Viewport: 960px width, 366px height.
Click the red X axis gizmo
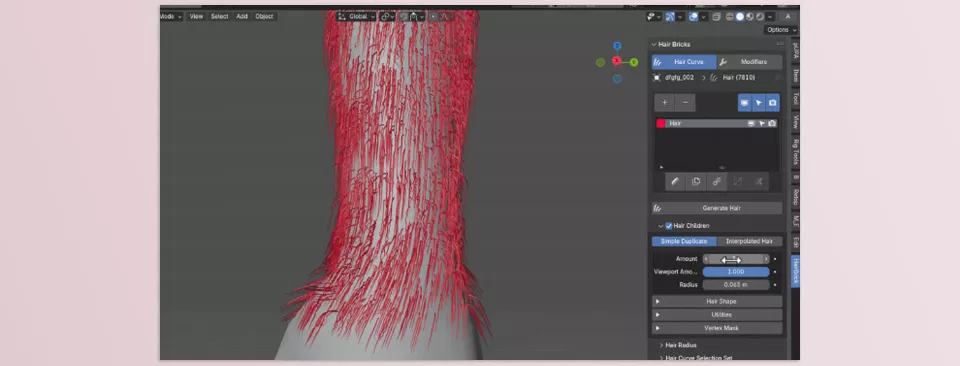[x=617, y=61]
